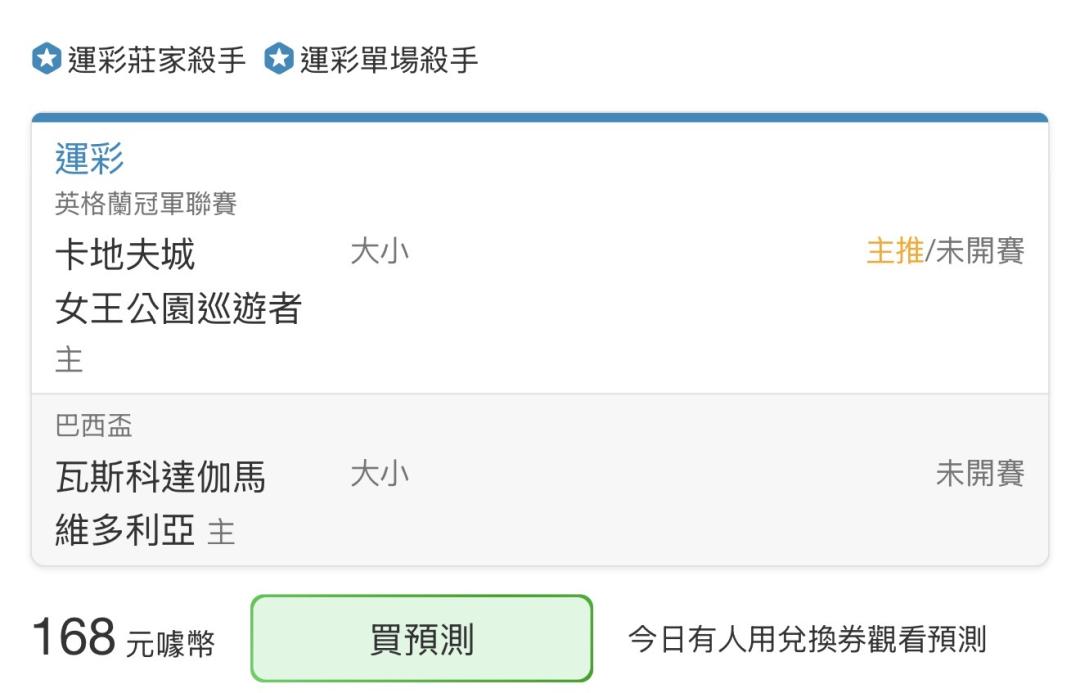Image resolution: width=1080 pixels, height=693 pixels.
Task: Click the star badge beside 運彩莊家殺手
Action: (47, 59)
